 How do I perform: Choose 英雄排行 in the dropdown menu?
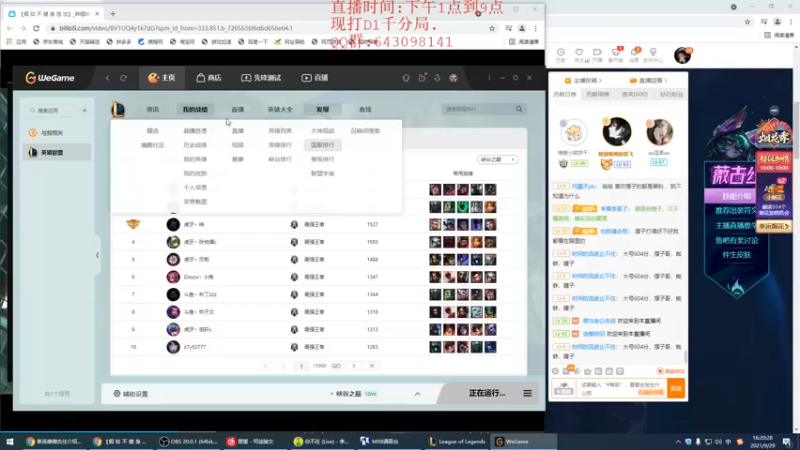280,145
